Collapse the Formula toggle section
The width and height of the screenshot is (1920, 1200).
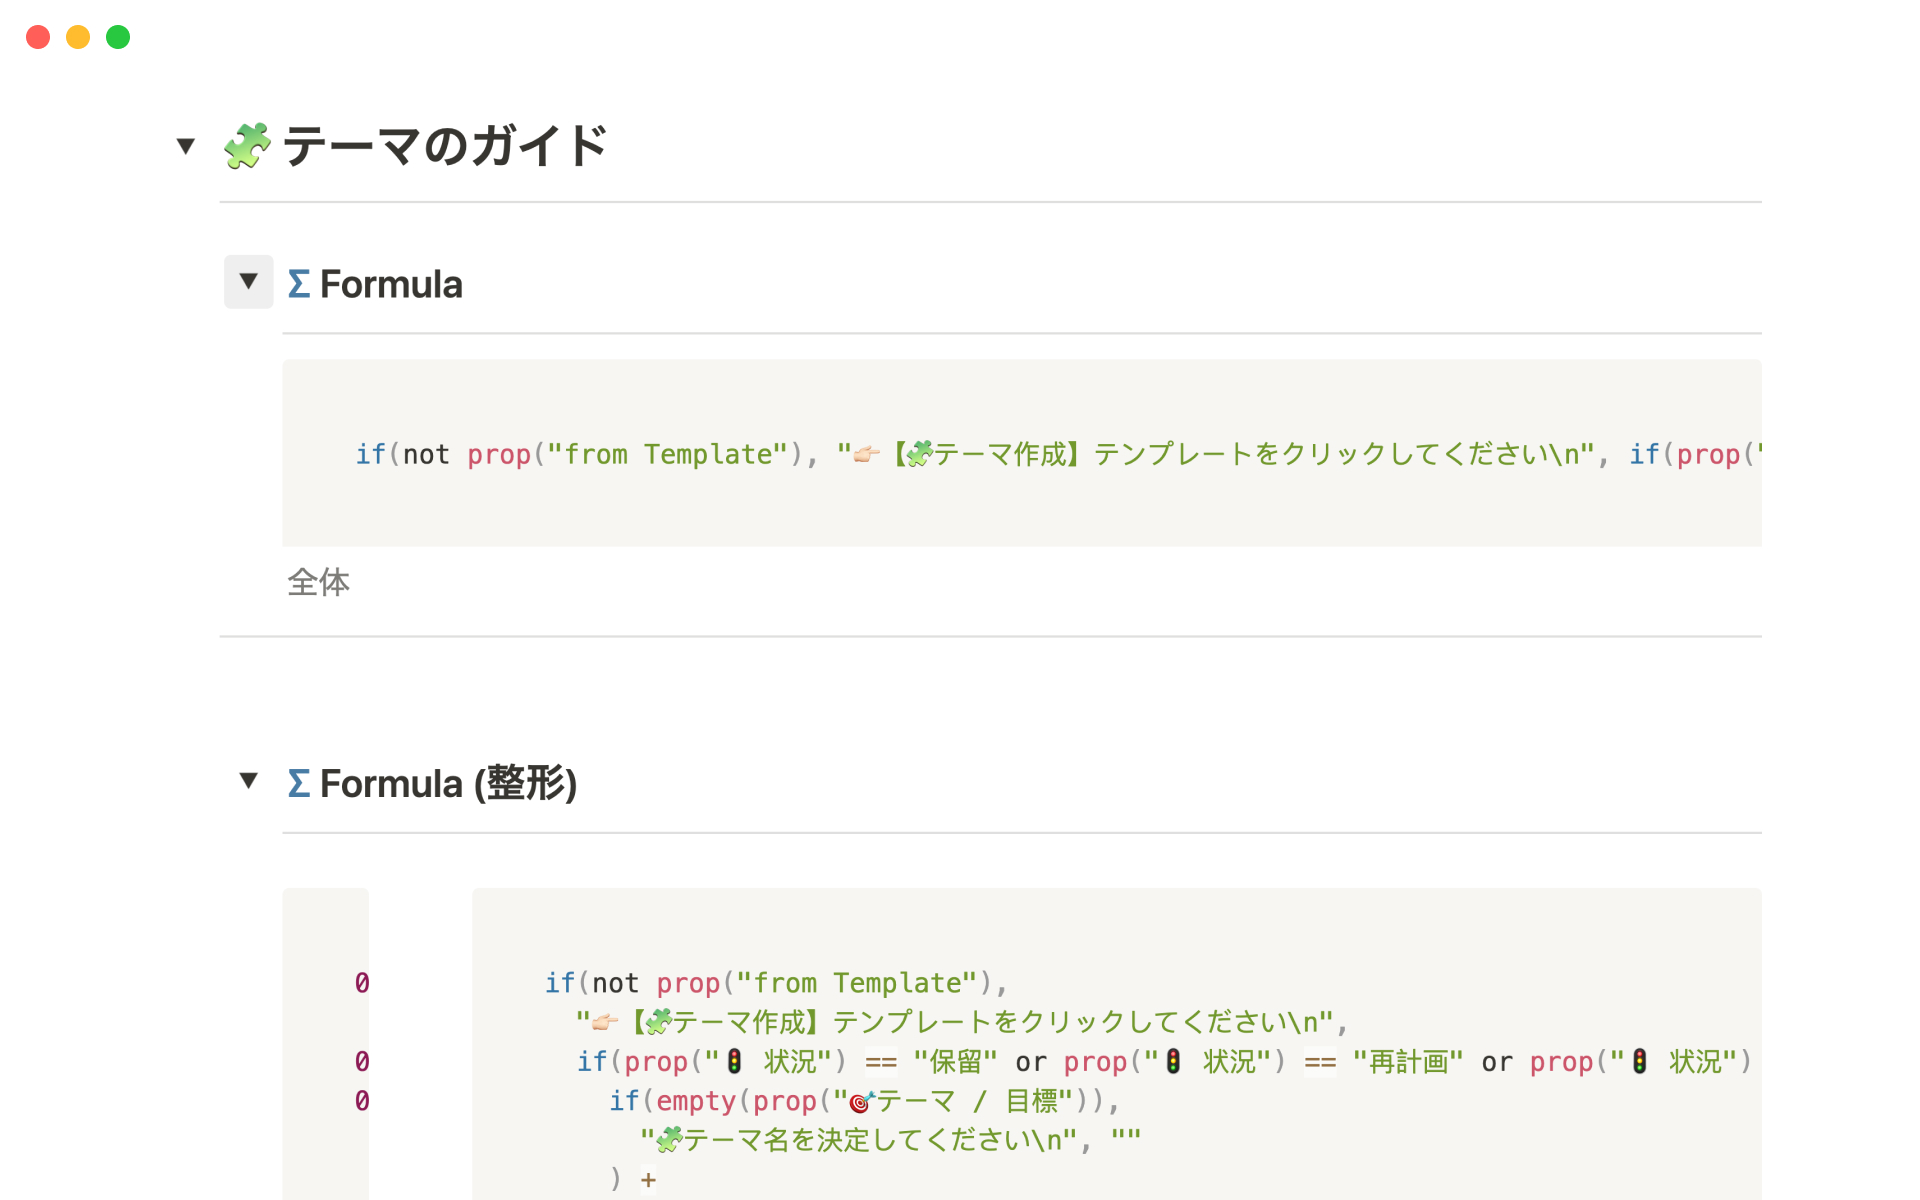(248, 282)
